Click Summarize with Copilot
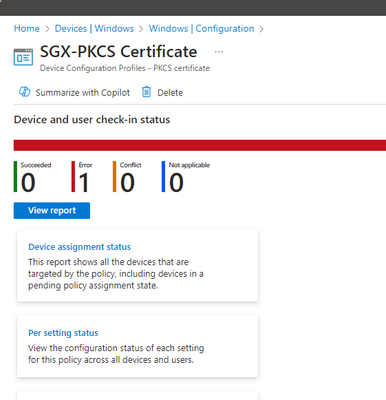Image resolution: width=386 pixels, height=400 pixels. (x=83, y=92)
